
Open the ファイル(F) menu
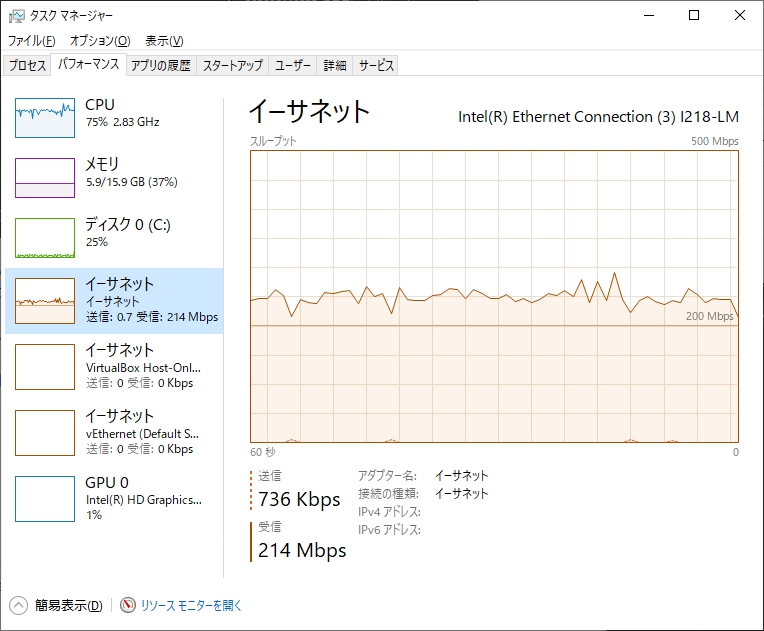[x=32, y=41]
